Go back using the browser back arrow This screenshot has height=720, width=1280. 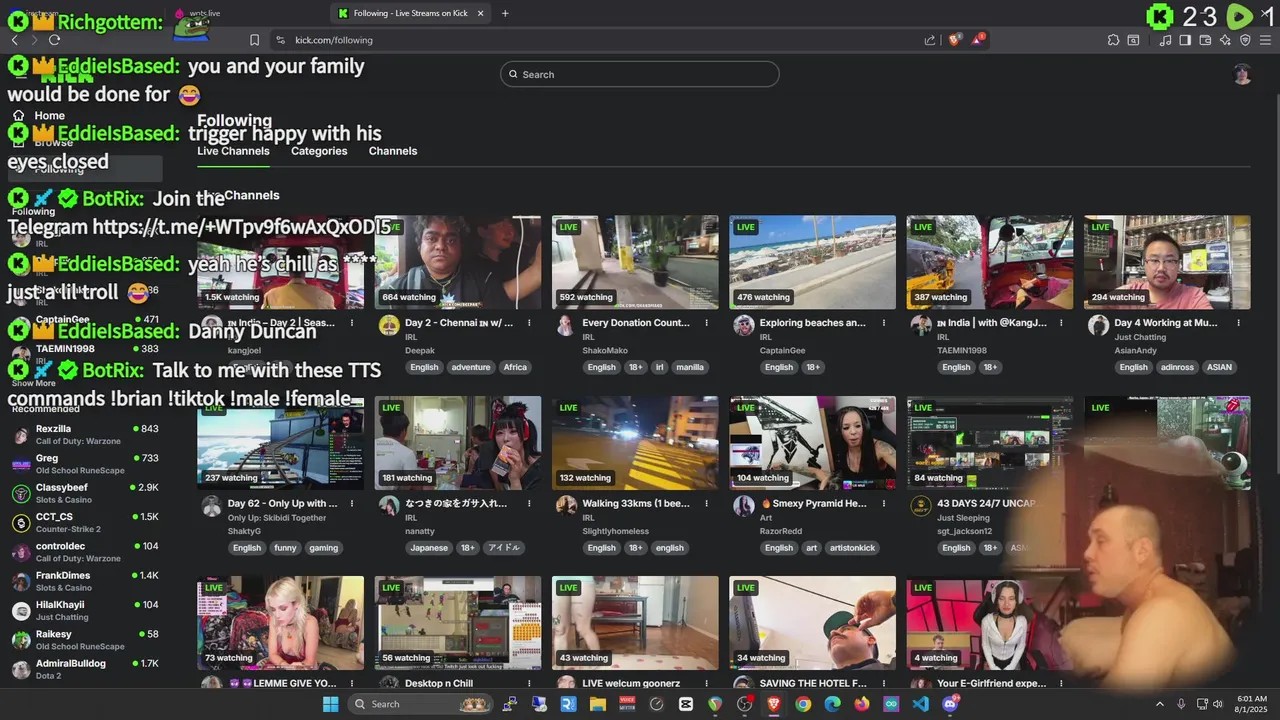click(x=14, y=40)
